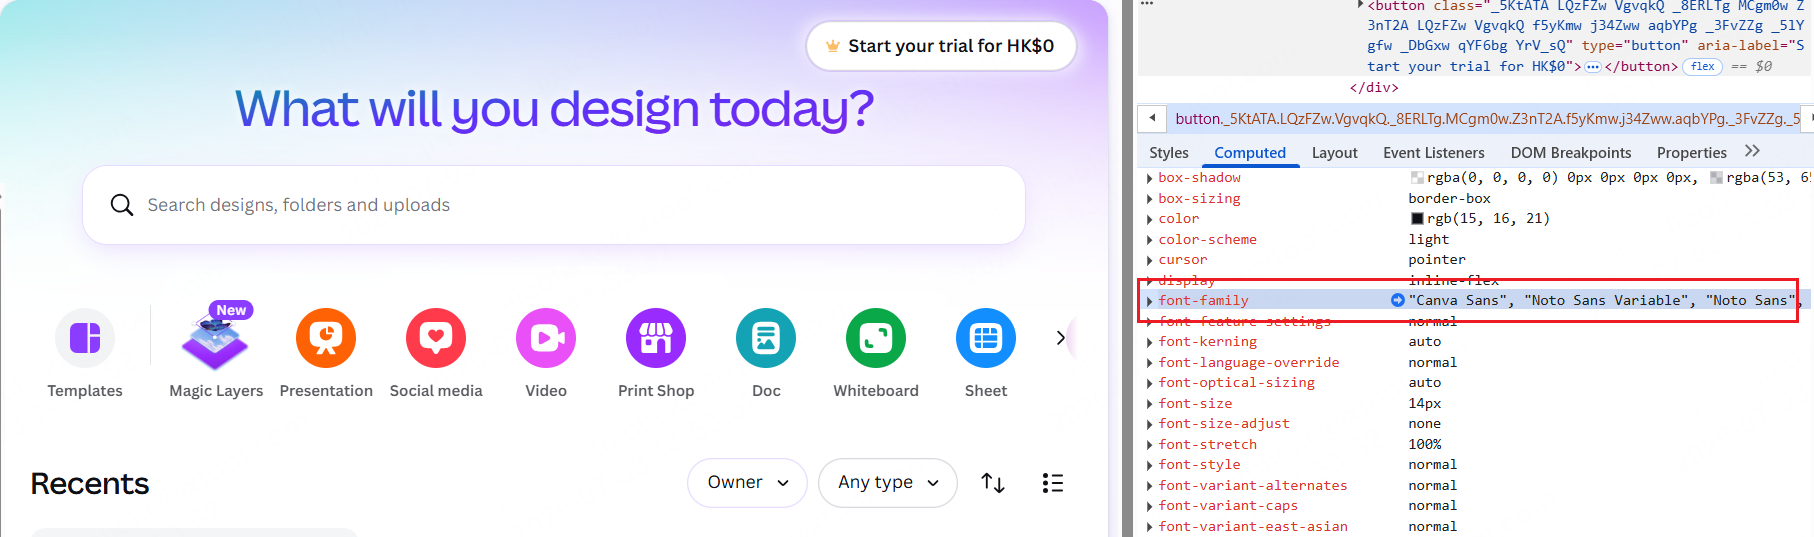Expand the box-sizing computed property
Viewport: 1814px width, 537px height.
[1149, 199]
